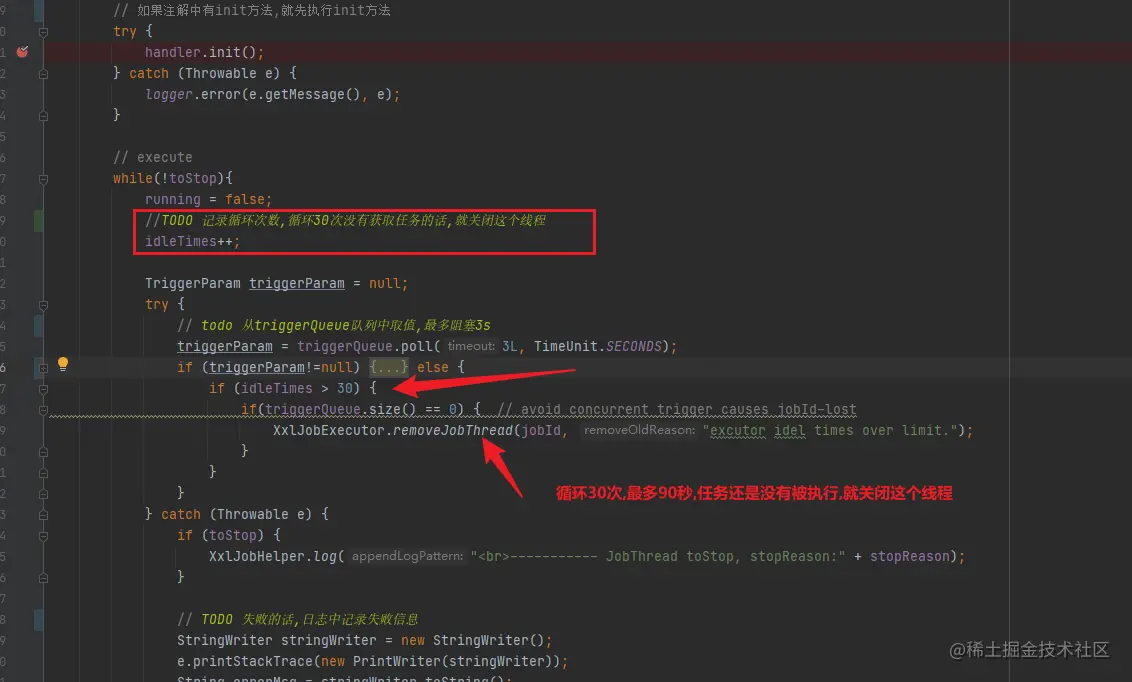Click the removeJobThread method name
The image size is (1132, 682).
[453, 430]
